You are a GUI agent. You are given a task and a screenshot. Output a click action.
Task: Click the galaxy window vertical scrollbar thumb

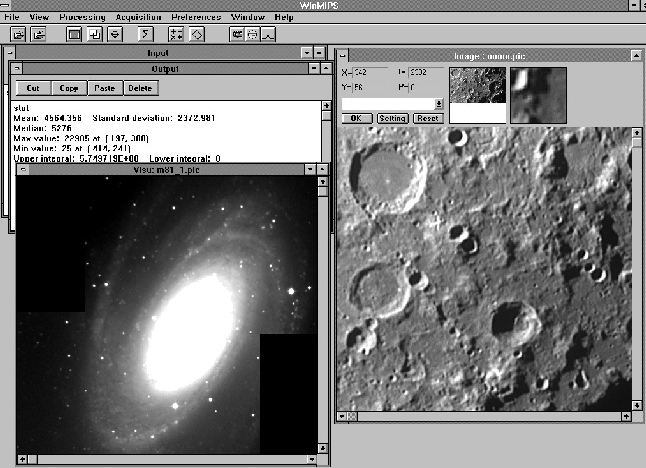pos(323,192)
